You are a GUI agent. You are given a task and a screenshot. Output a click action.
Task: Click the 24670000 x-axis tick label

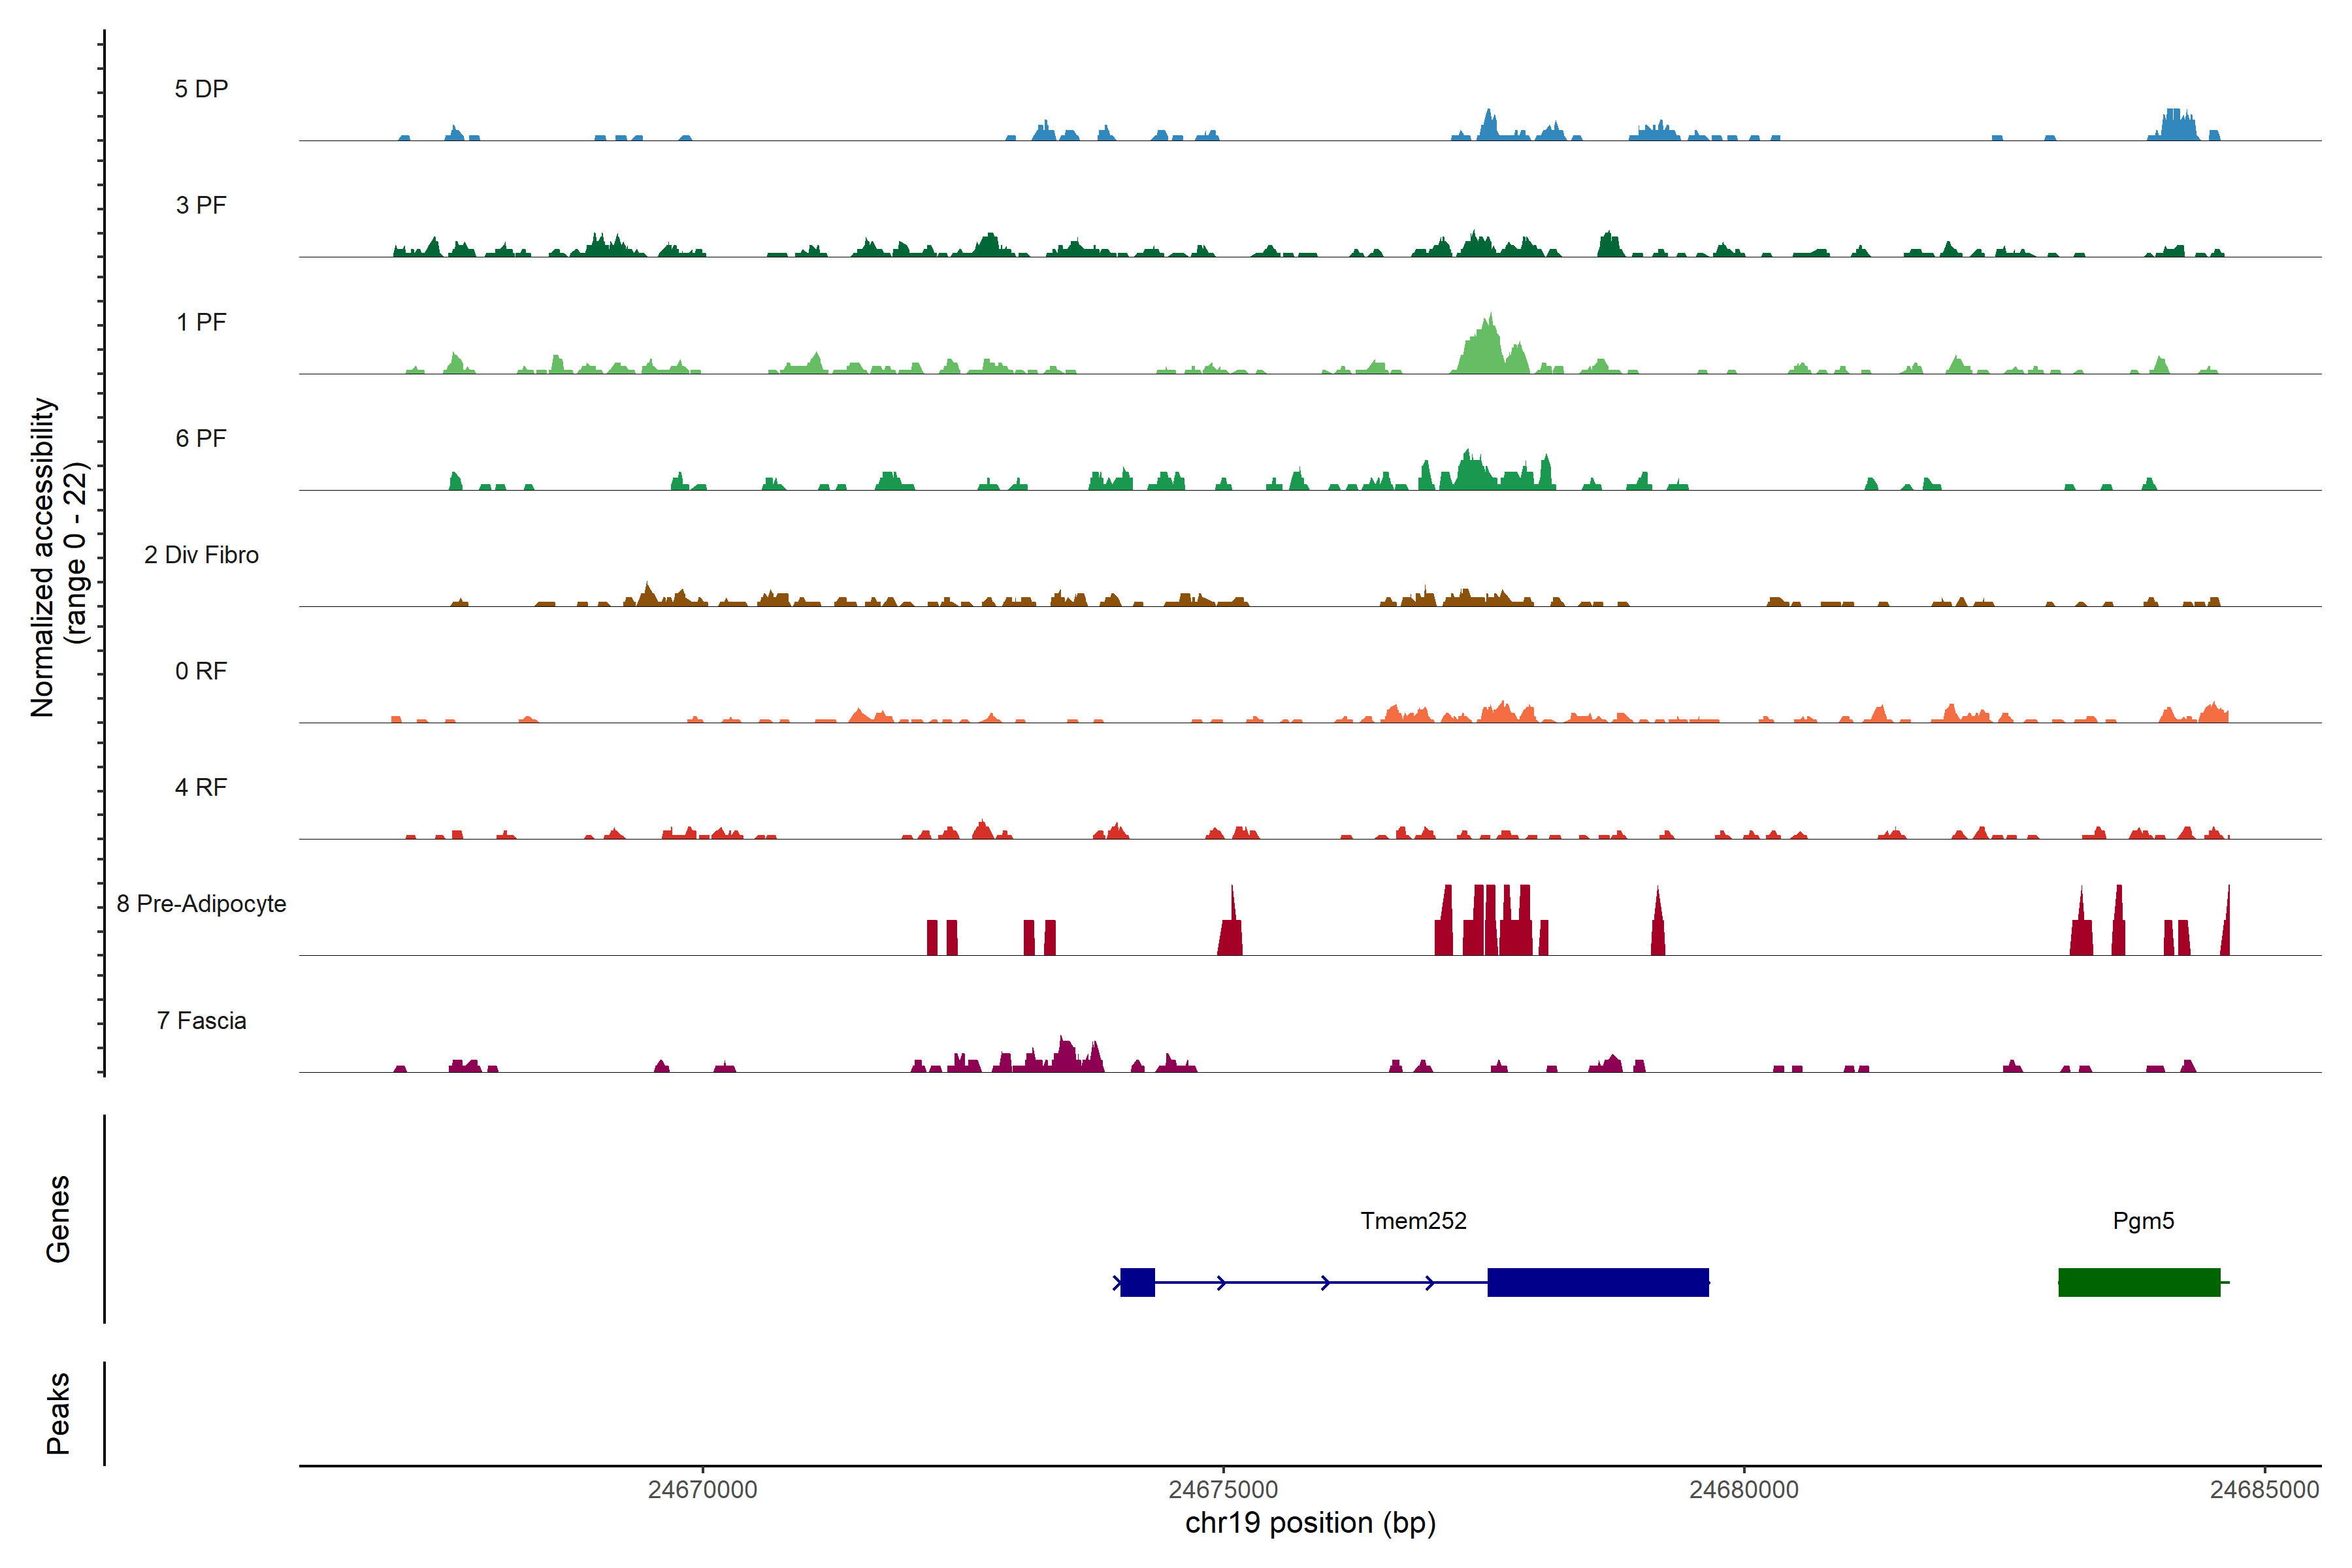point(702,1489)
